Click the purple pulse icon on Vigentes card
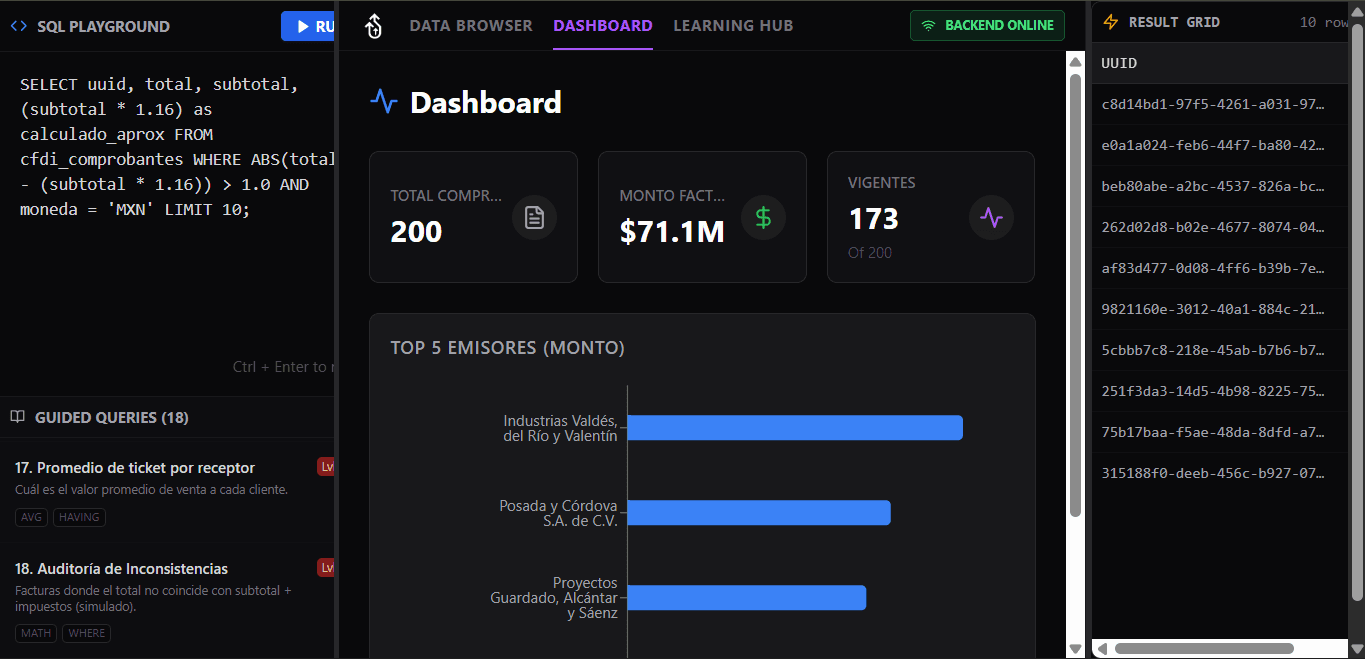The height and width of the screenshot is (659, 1365). click(x=991, y=217)
